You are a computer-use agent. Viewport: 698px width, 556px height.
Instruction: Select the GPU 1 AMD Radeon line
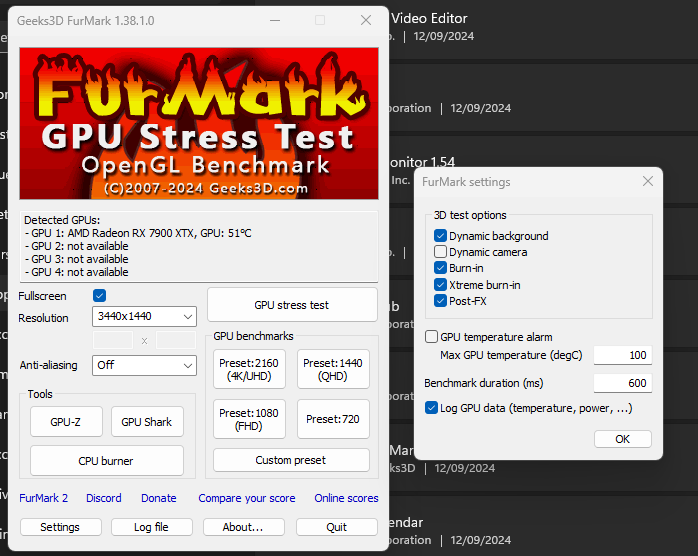click(138, 233)
